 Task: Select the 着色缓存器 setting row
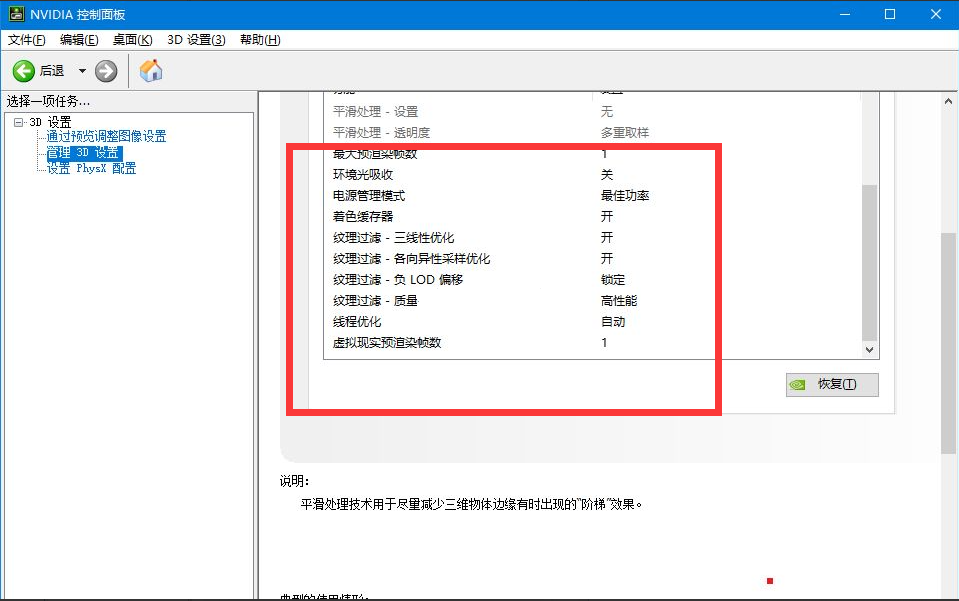592,216
